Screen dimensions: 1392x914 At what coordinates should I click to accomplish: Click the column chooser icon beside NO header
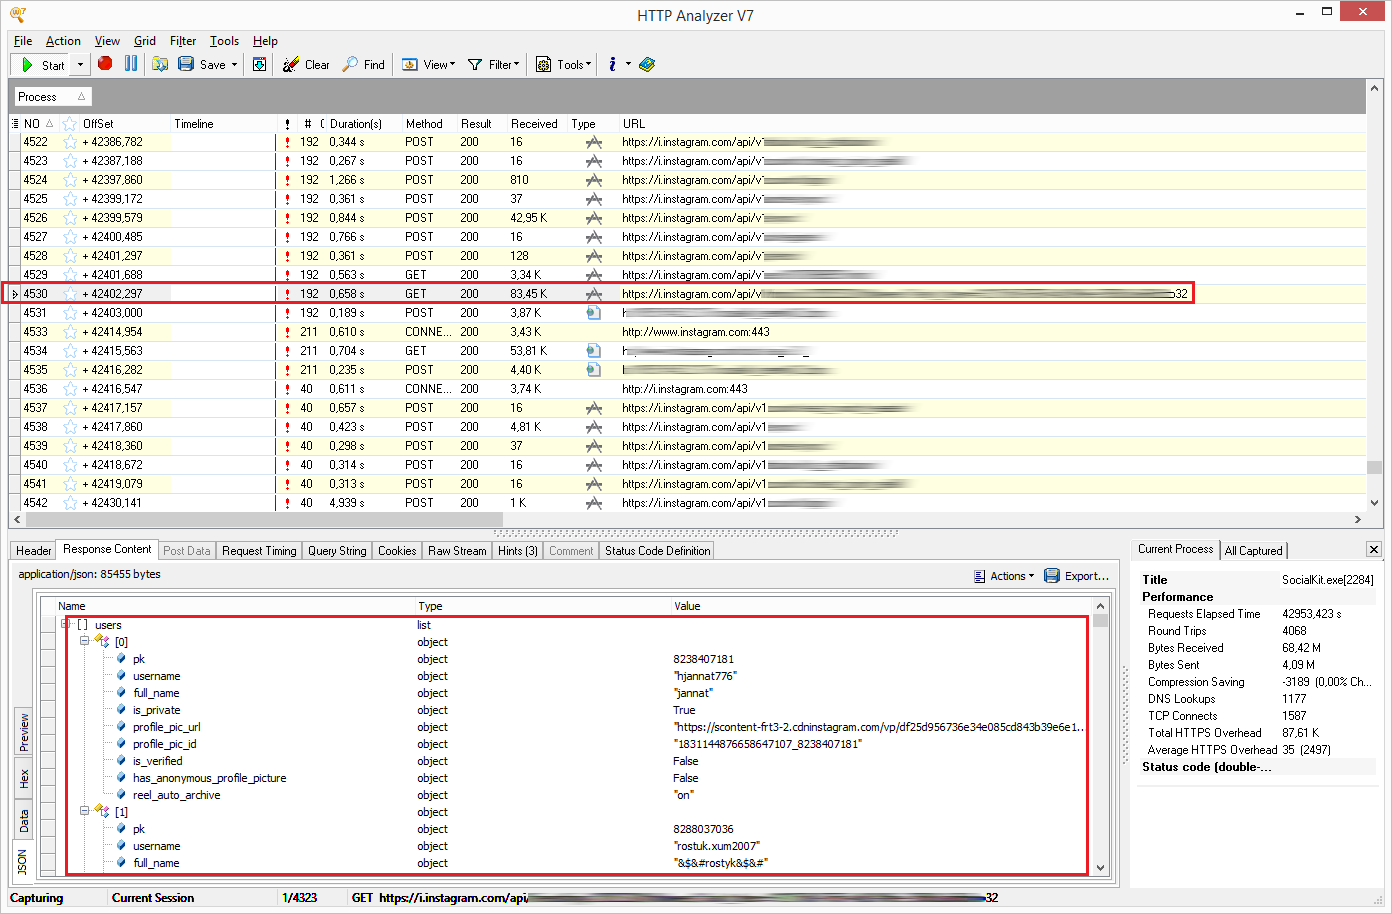(x=15, y=124)
